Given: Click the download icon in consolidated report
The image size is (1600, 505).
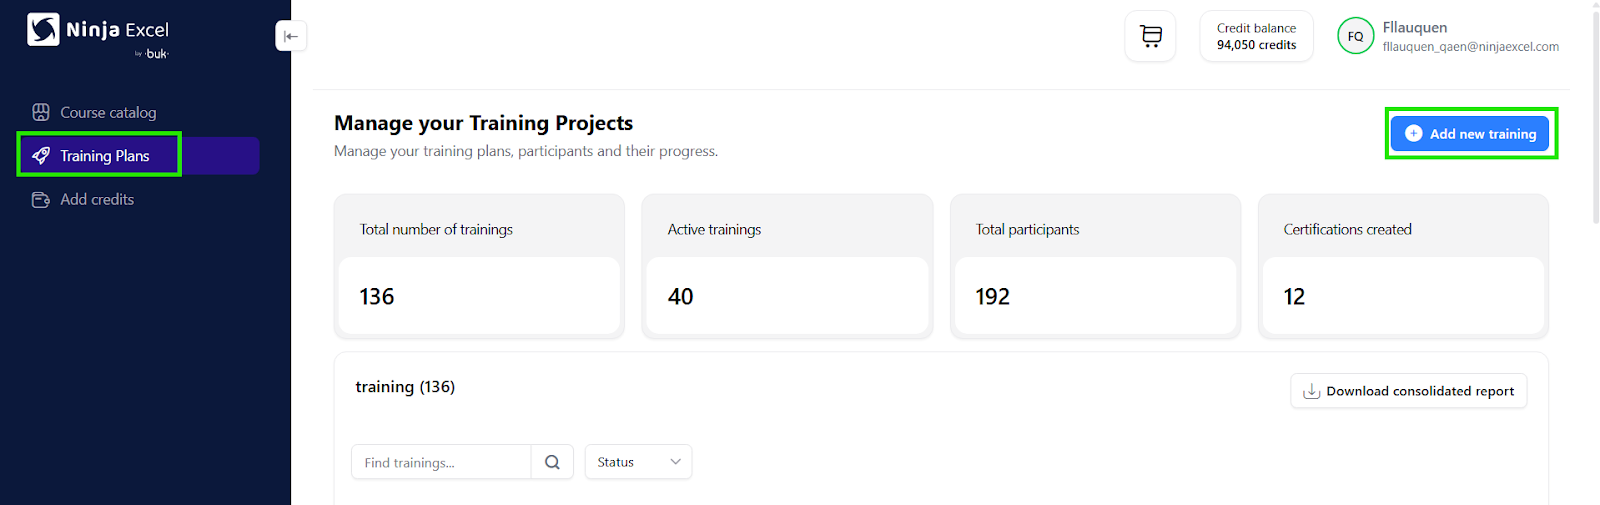Looking at the screenshot, I should [1311, 391].
